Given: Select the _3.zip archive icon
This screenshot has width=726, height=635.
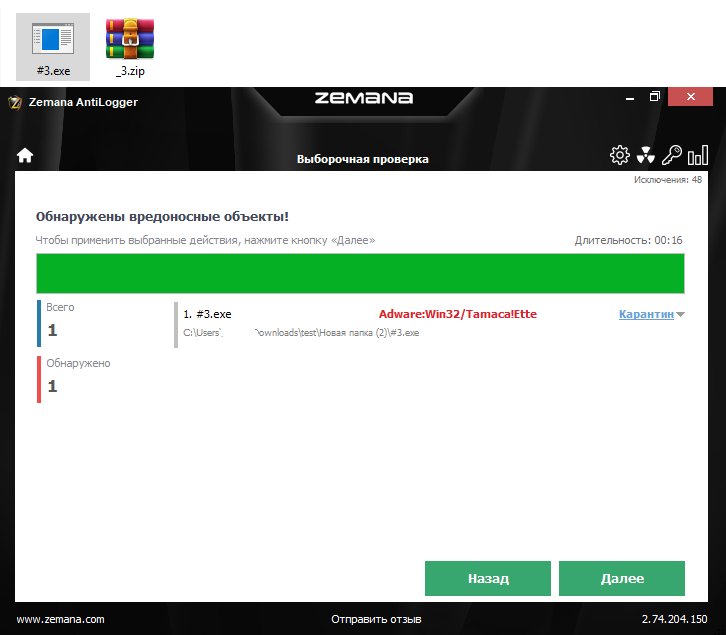Looking at the screenshot, I should pyautogui.click(x=130, y=47).
